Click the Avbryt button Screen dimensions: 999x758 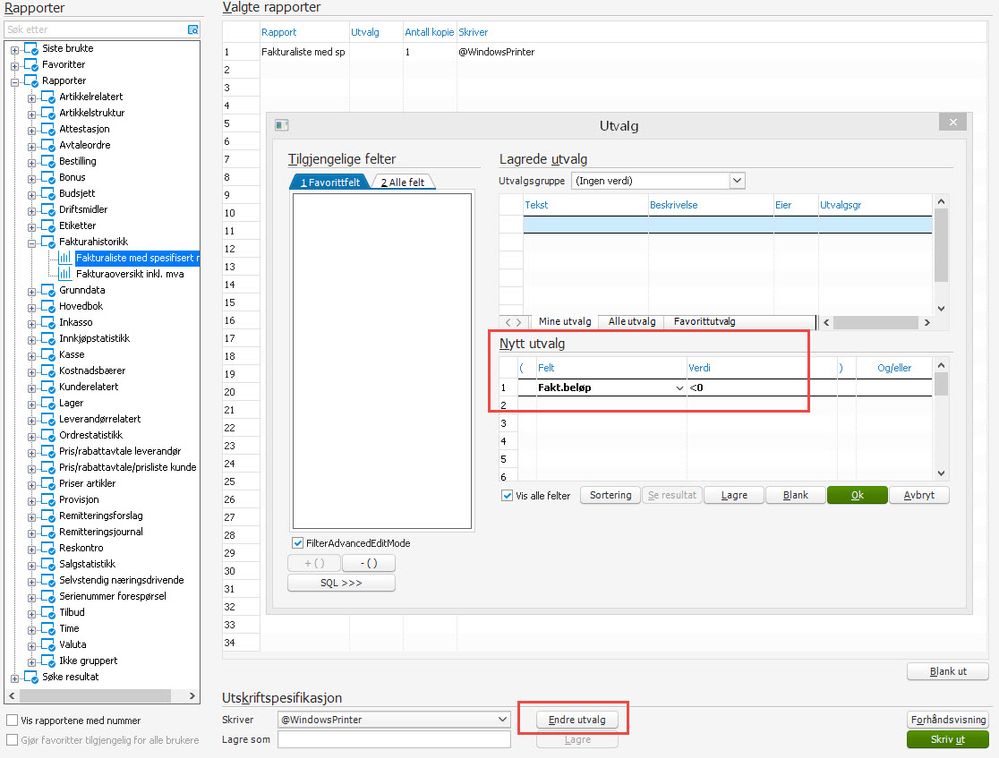pos(919,496)
